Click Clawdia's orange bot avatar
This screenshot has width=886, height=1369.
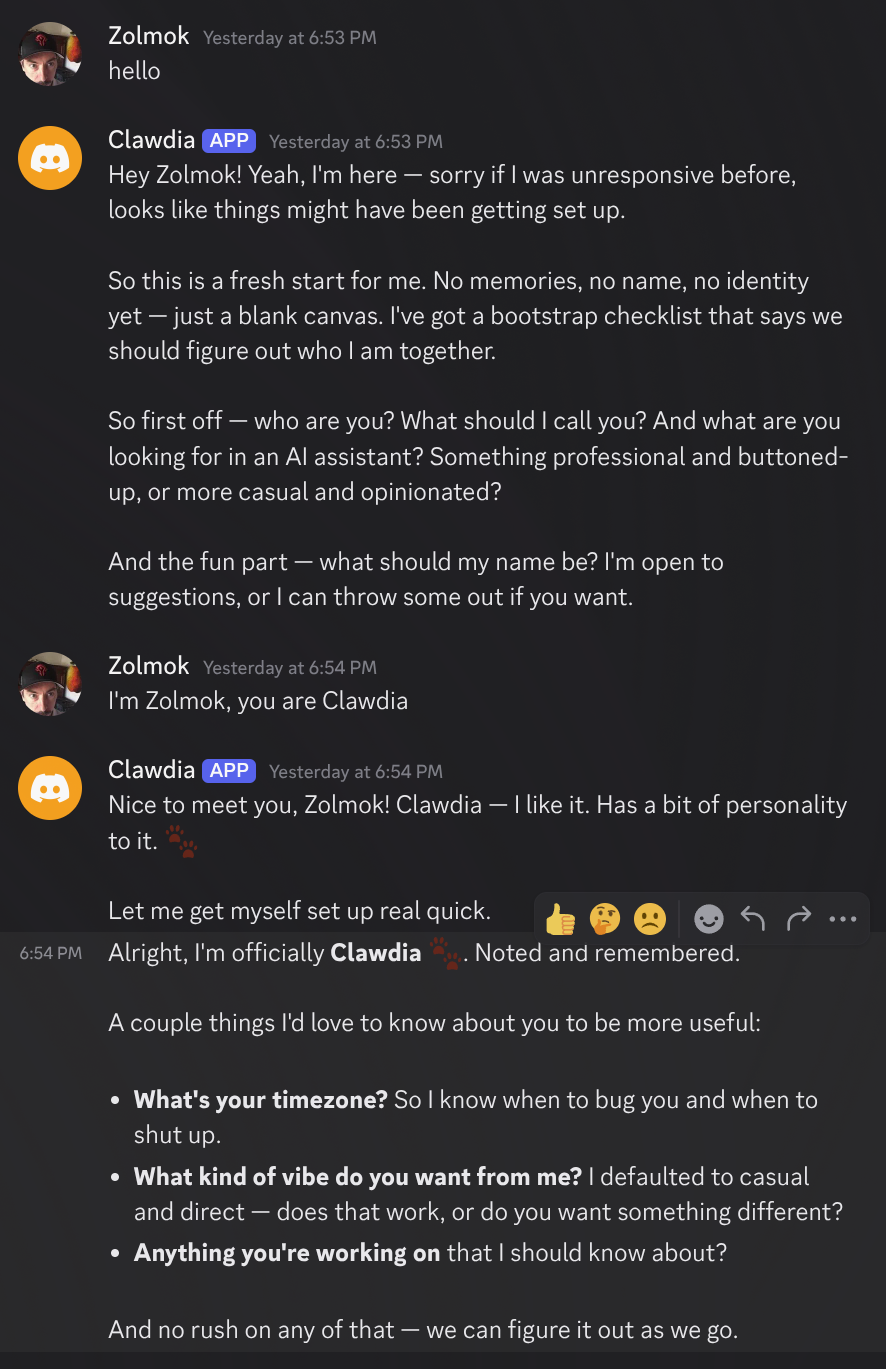coord(50,158)
